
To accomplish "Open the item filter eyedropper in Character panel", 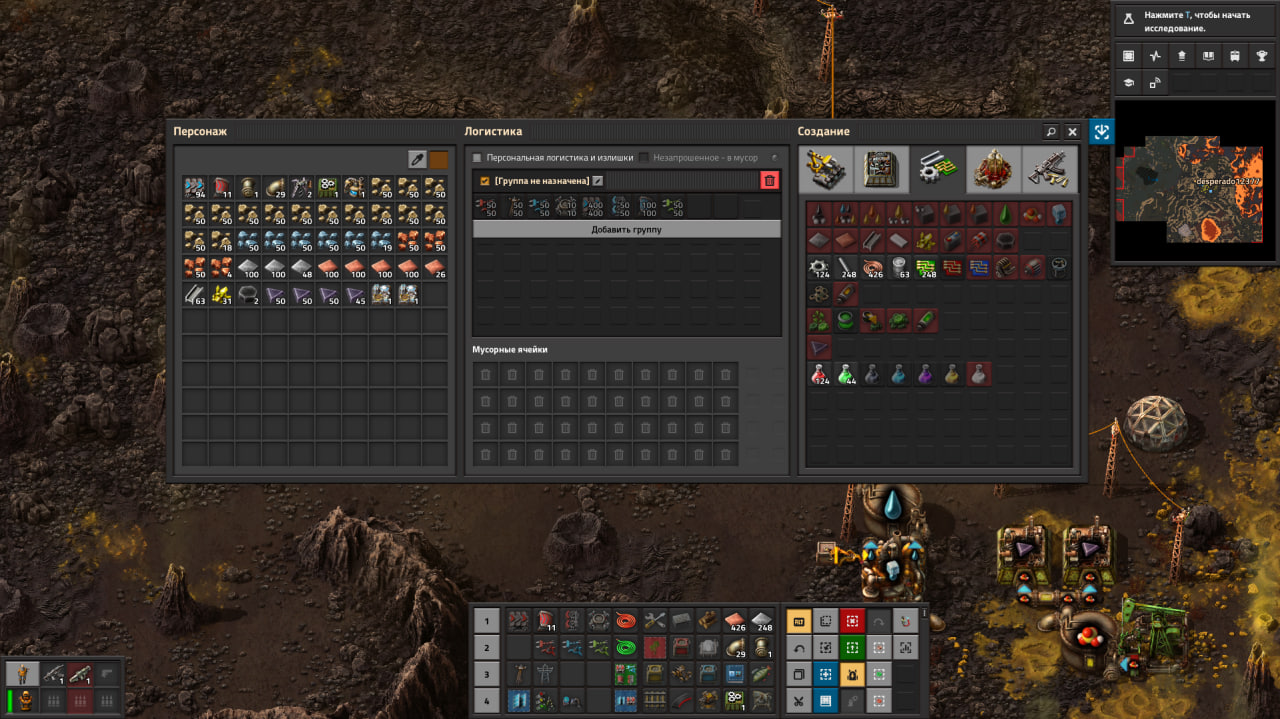I will pyautogui.click(x=417, y=159).
